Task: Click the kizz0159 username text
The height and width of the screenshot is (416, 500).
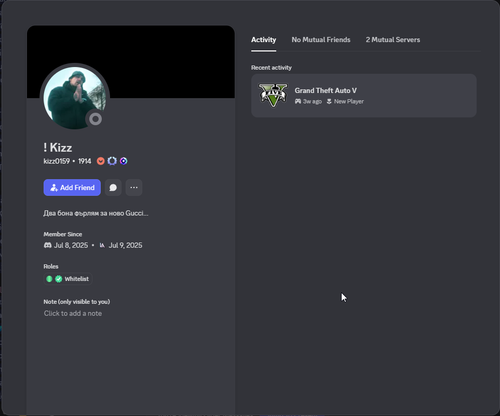Action: coord(57,161)
